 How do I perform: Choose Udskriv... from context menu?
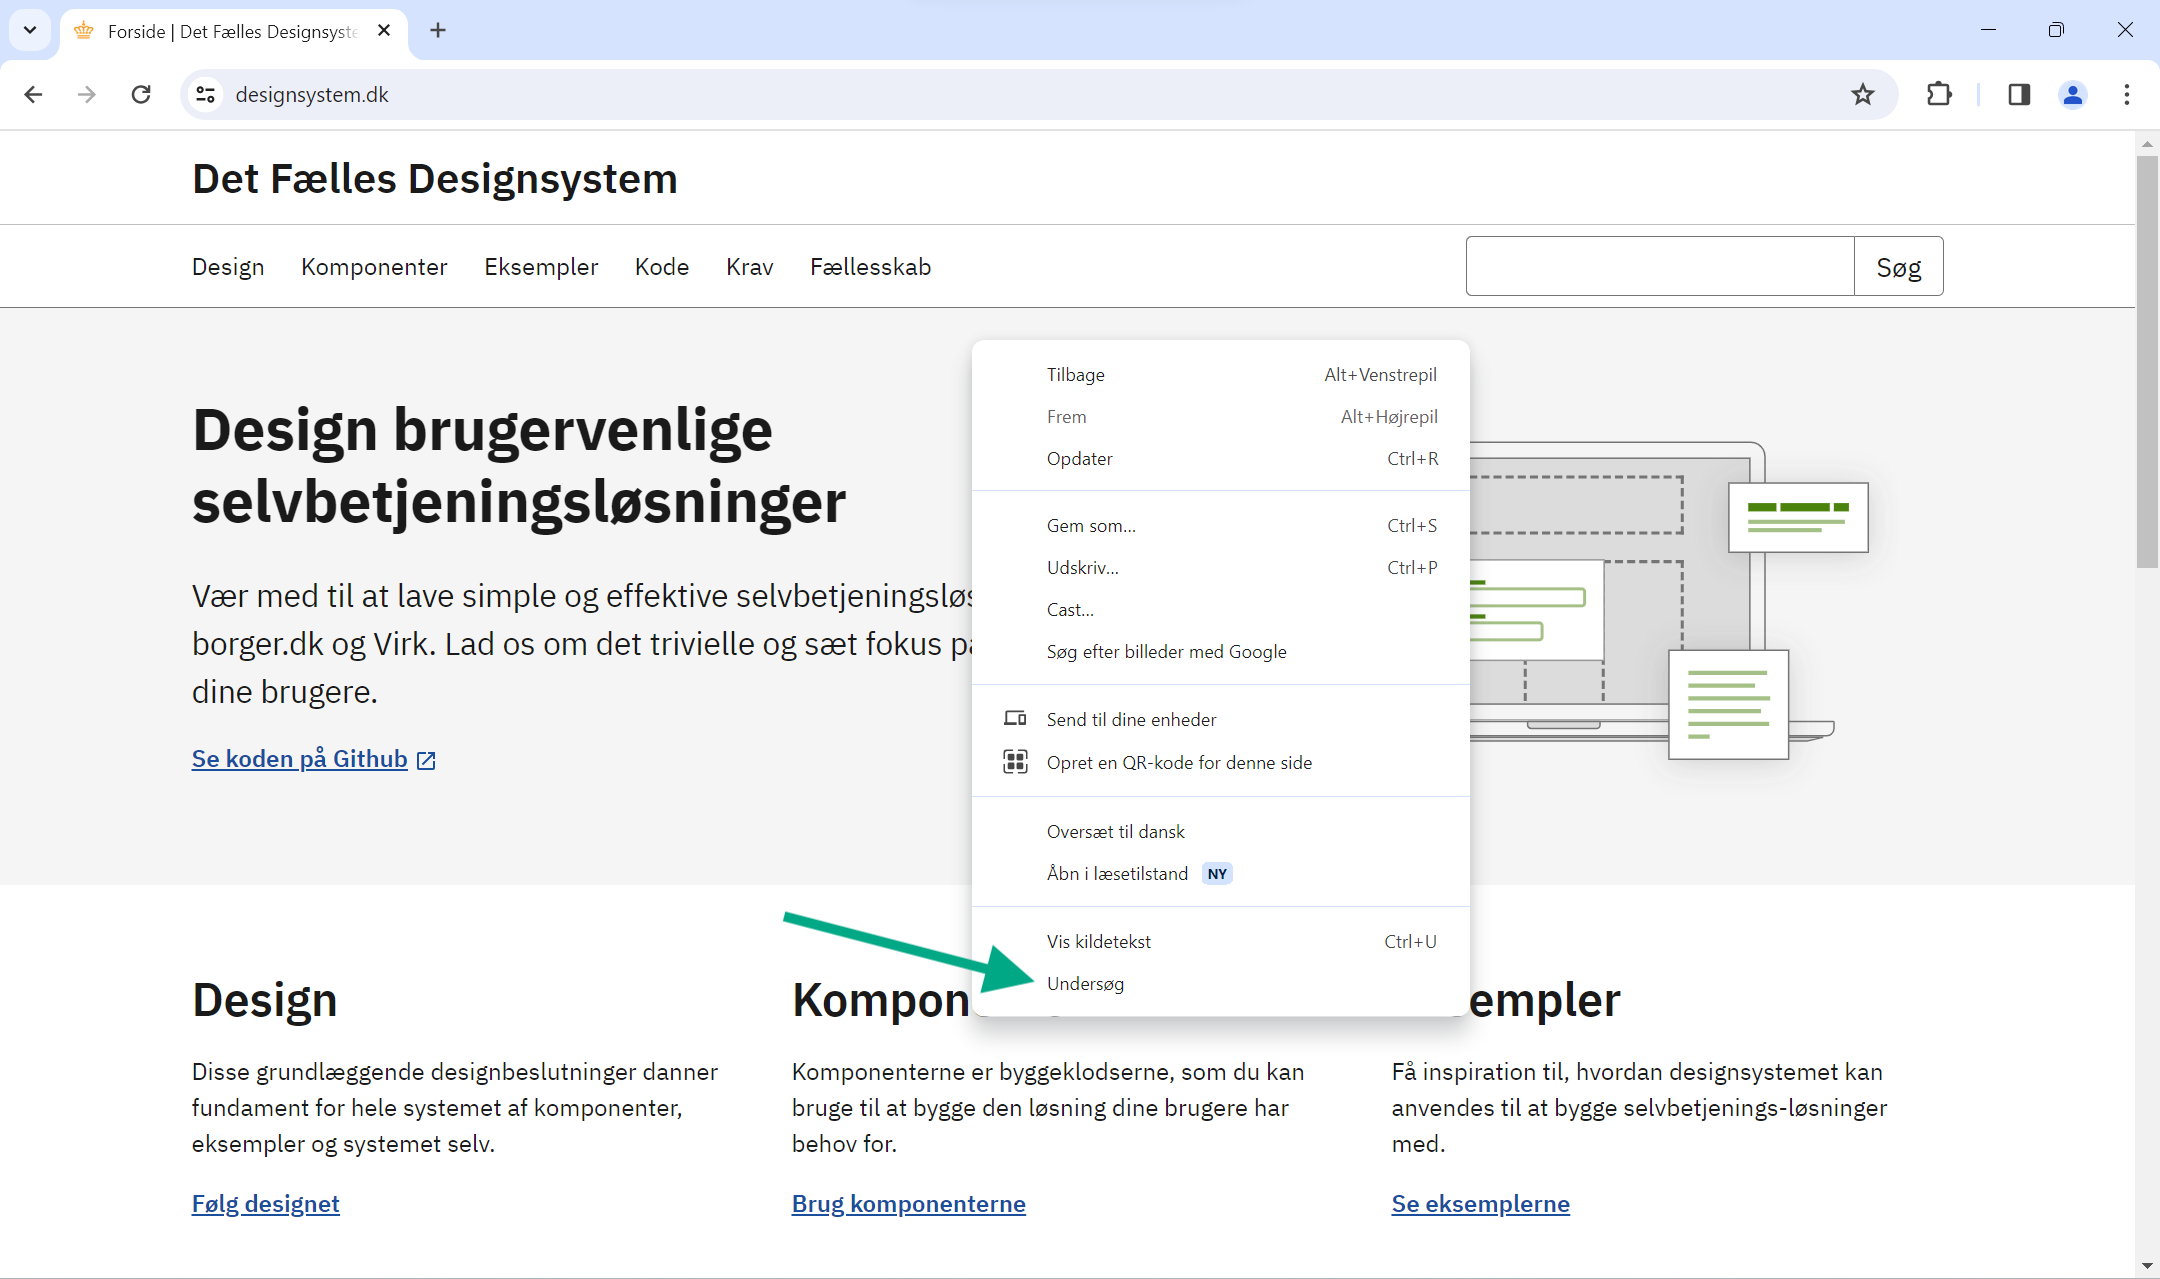pyautogui.click(x=1220, y=568)
